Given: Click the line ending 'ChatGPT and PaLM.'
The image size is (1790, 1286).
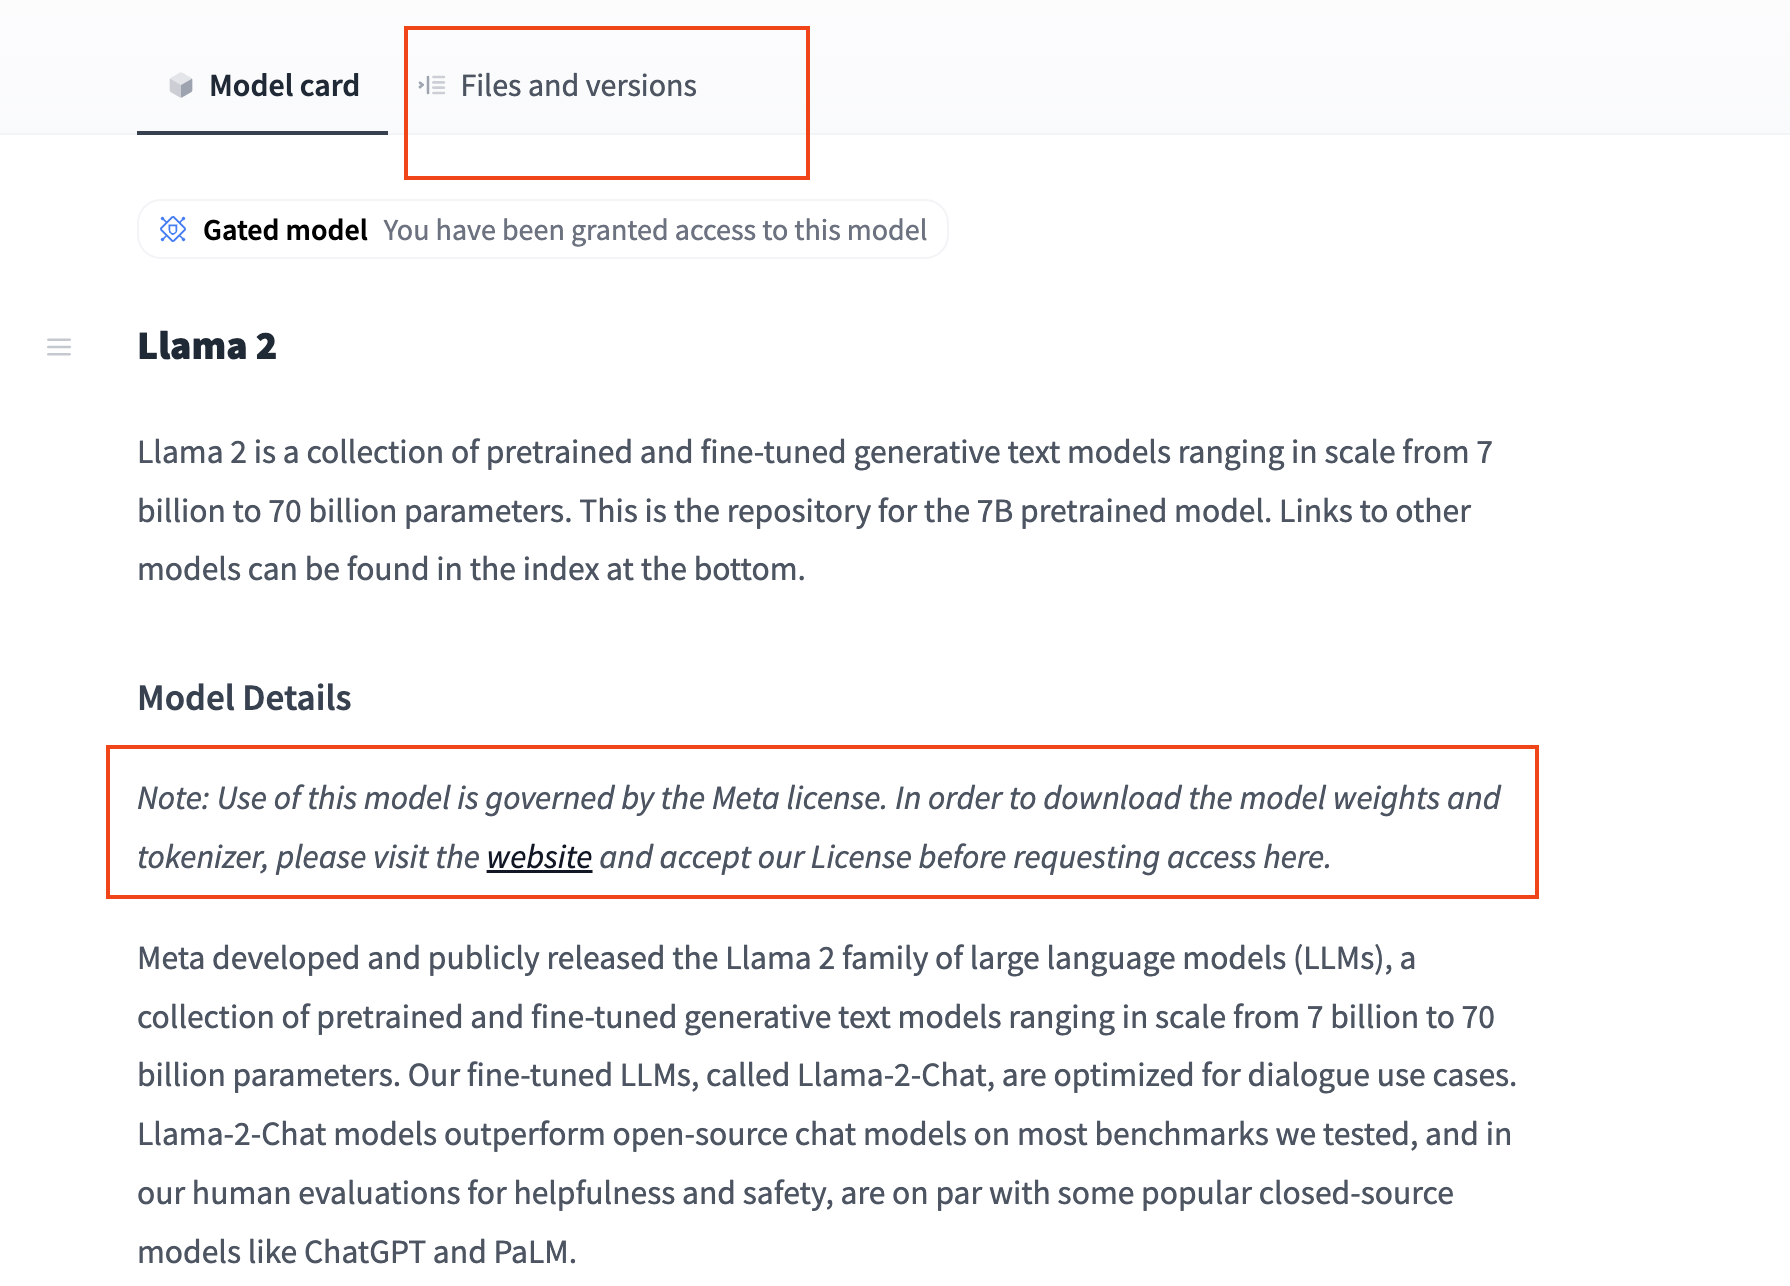Looking at the screenshot, I should 357,1252.
